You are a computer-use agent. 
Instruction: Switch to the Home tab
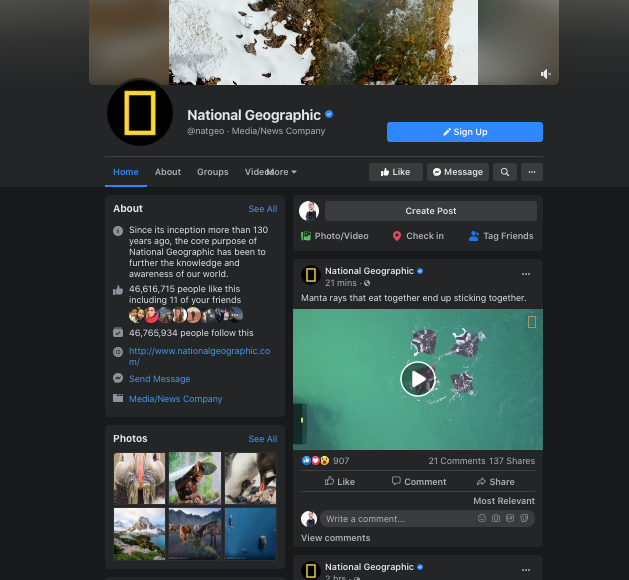[126, 172]
